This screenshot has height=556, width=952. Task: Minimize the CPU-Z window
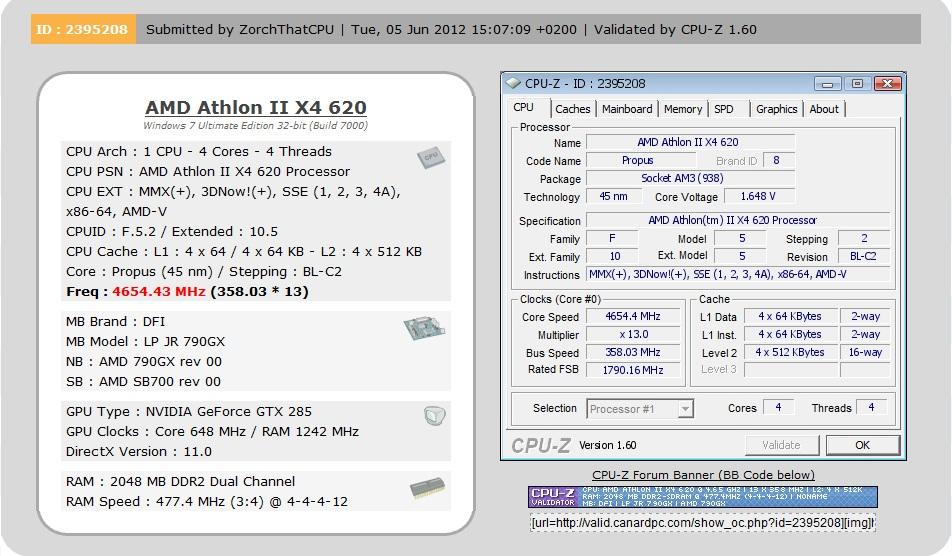tap(828, 84)
